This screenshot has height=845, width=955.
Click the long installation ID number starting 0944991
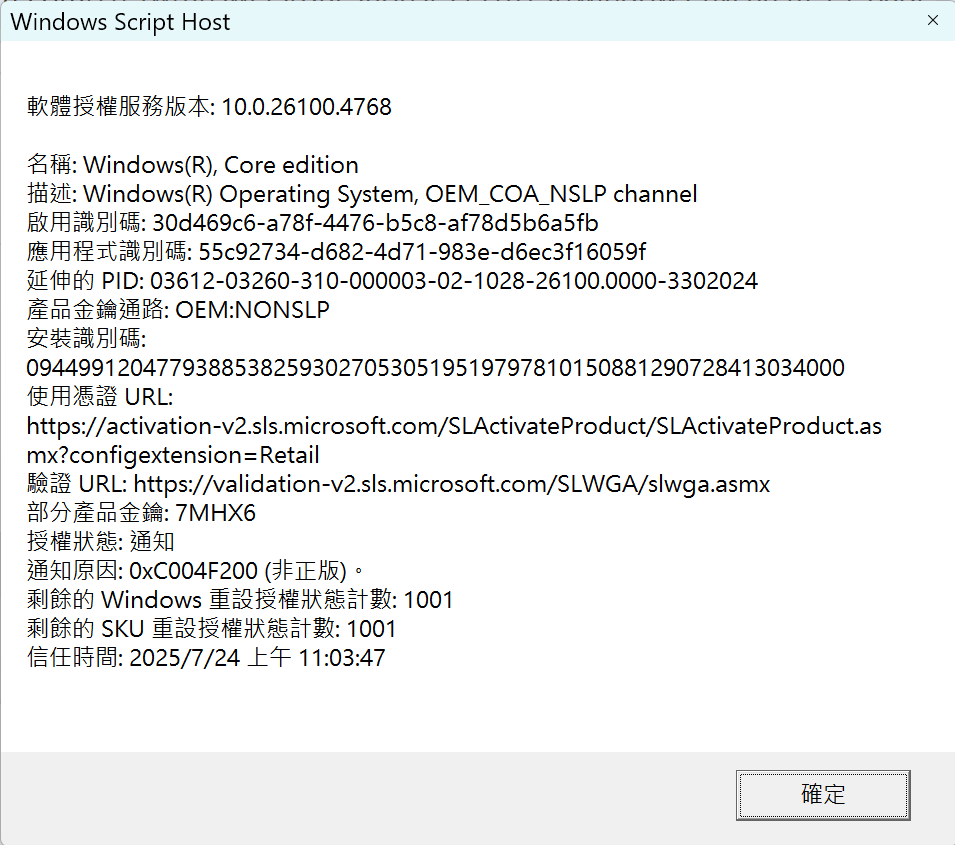click(x=435, y=368)
